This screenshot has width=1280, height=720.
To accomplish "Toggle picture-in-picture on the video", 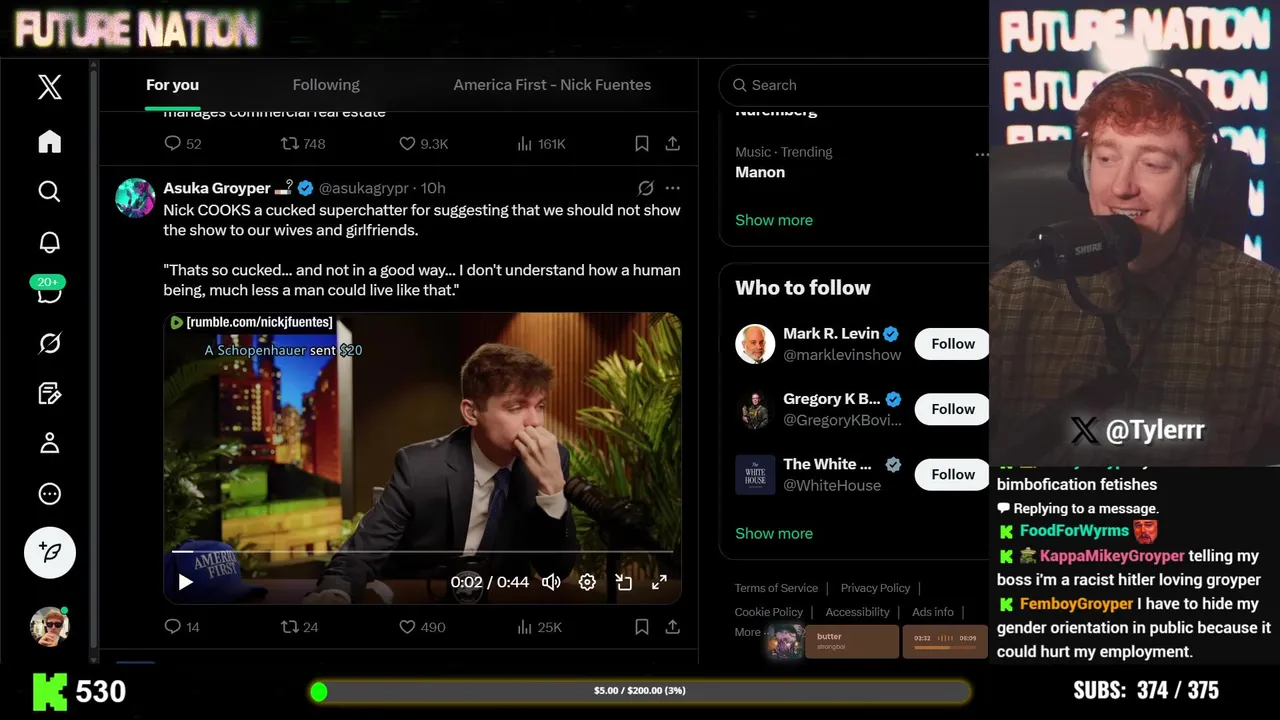I will coord(624,582).
